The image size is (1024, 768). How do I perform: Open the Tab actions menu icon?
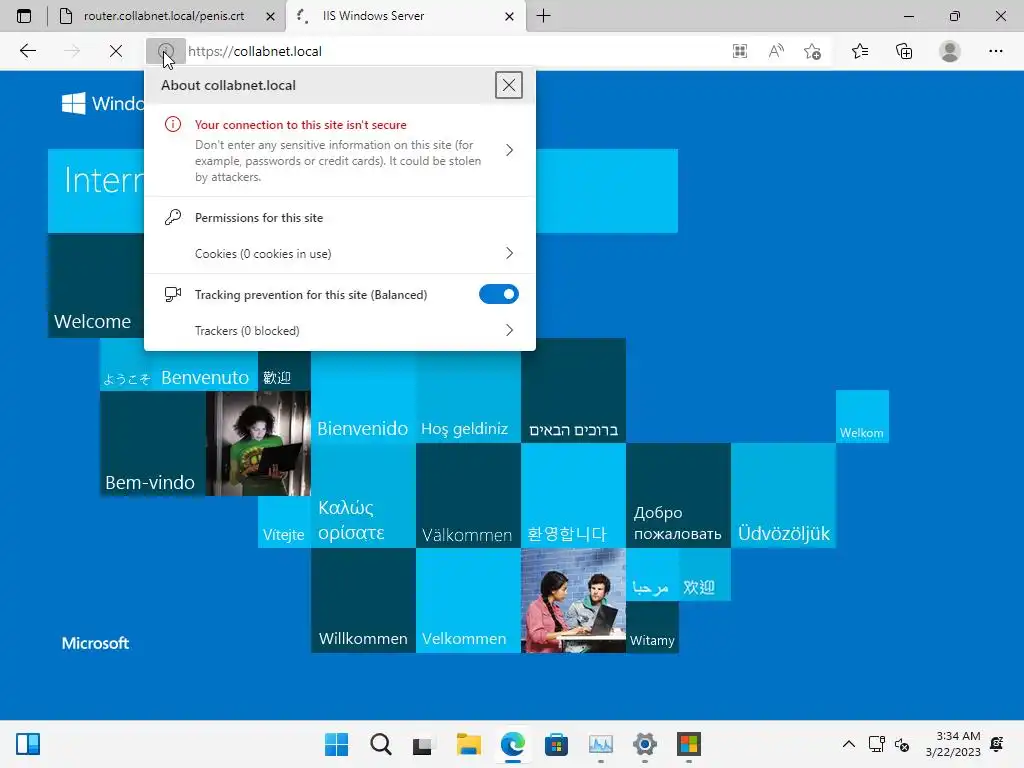pos(24,16)
